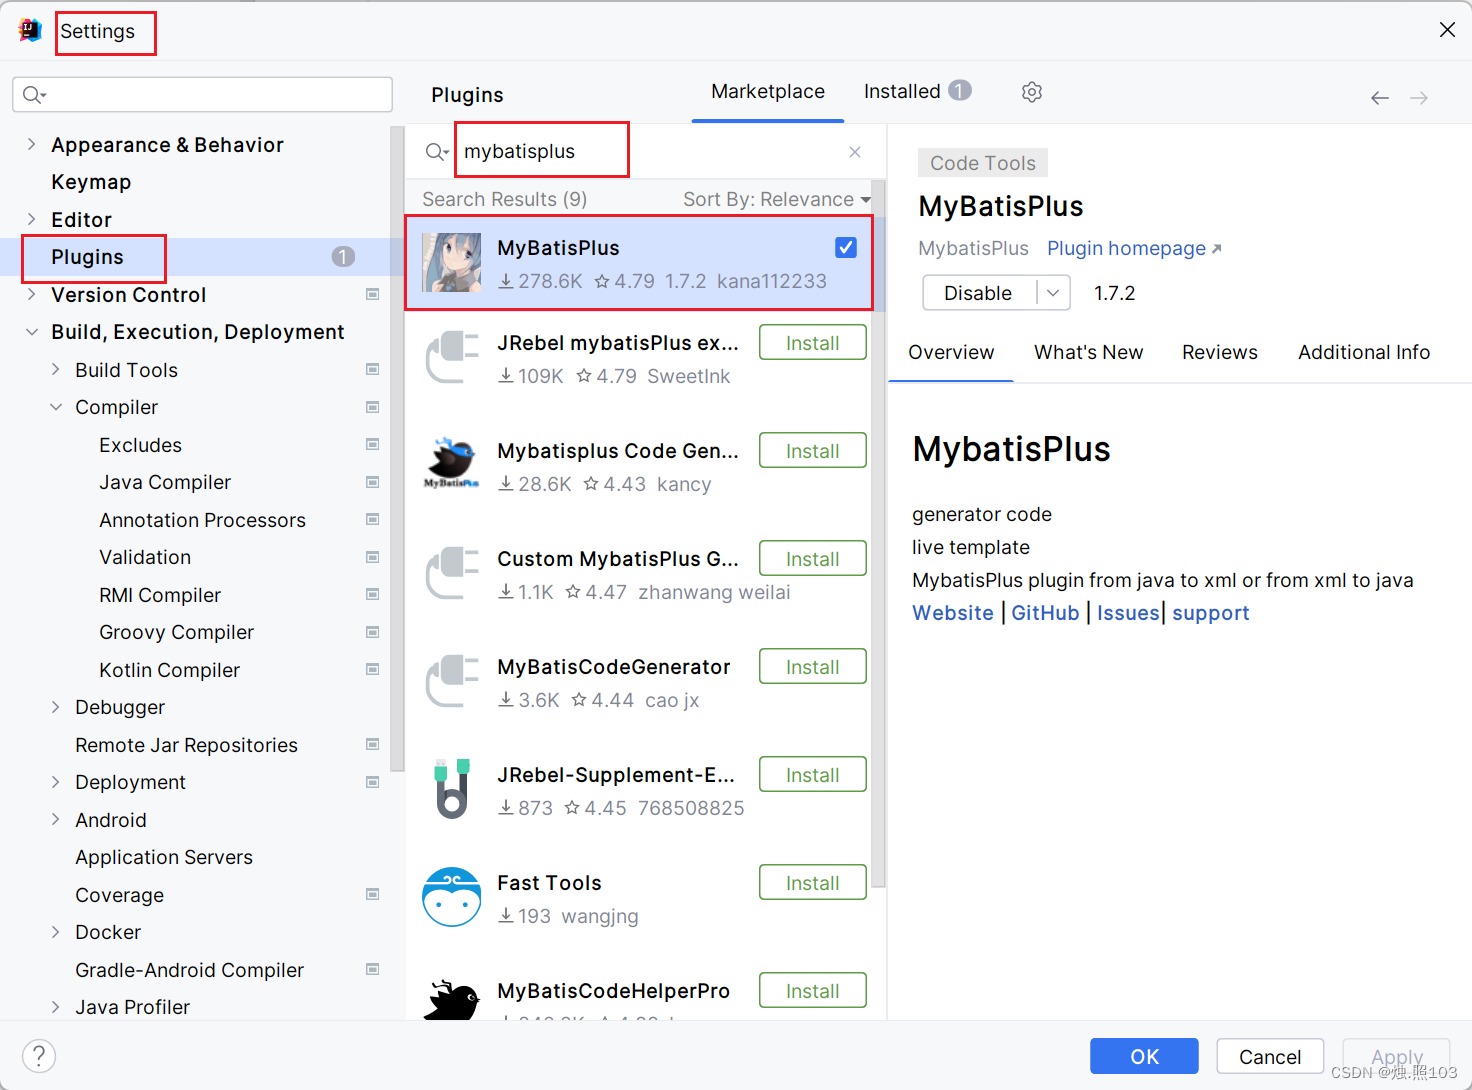Disable the MyBatisPlus plugin
This screenshot has width=1472, height=1090.
pos(979,293)
